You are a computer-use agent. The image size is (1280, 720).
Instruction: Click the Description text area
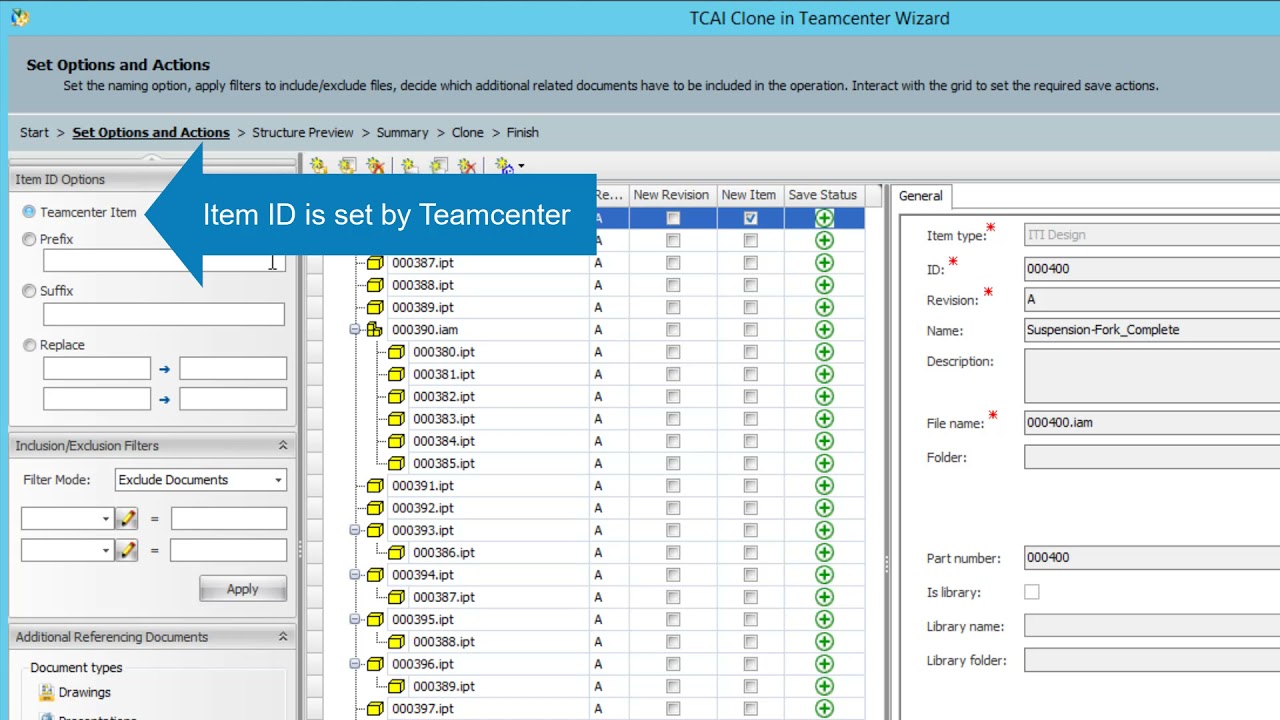click(1152, 376)
